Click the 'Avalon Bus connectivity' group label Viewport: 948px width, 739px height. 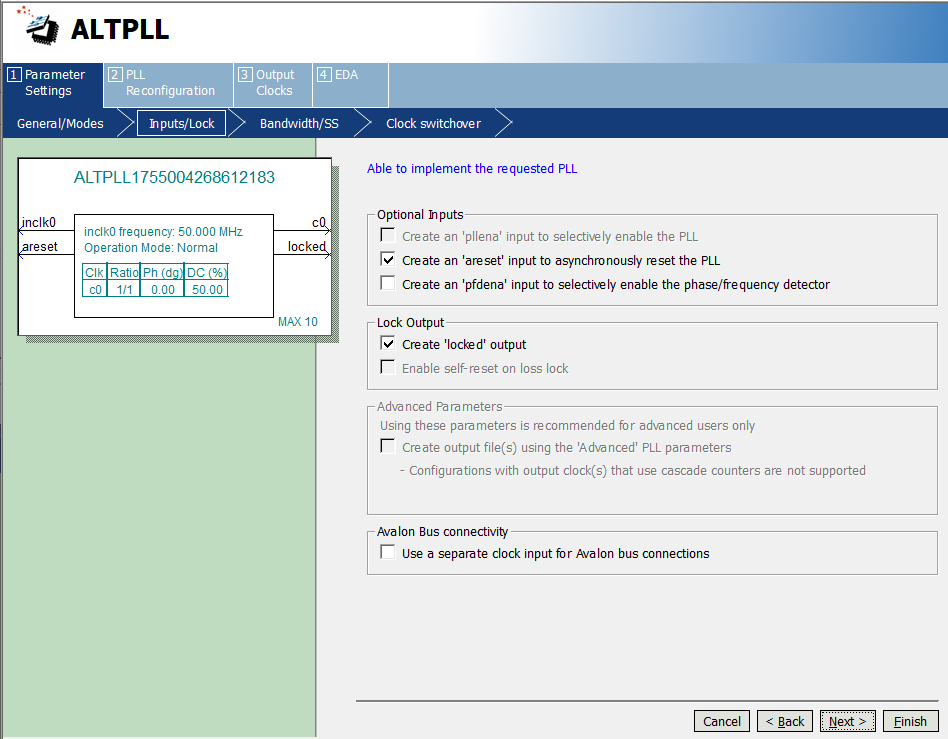pos(443,532)
